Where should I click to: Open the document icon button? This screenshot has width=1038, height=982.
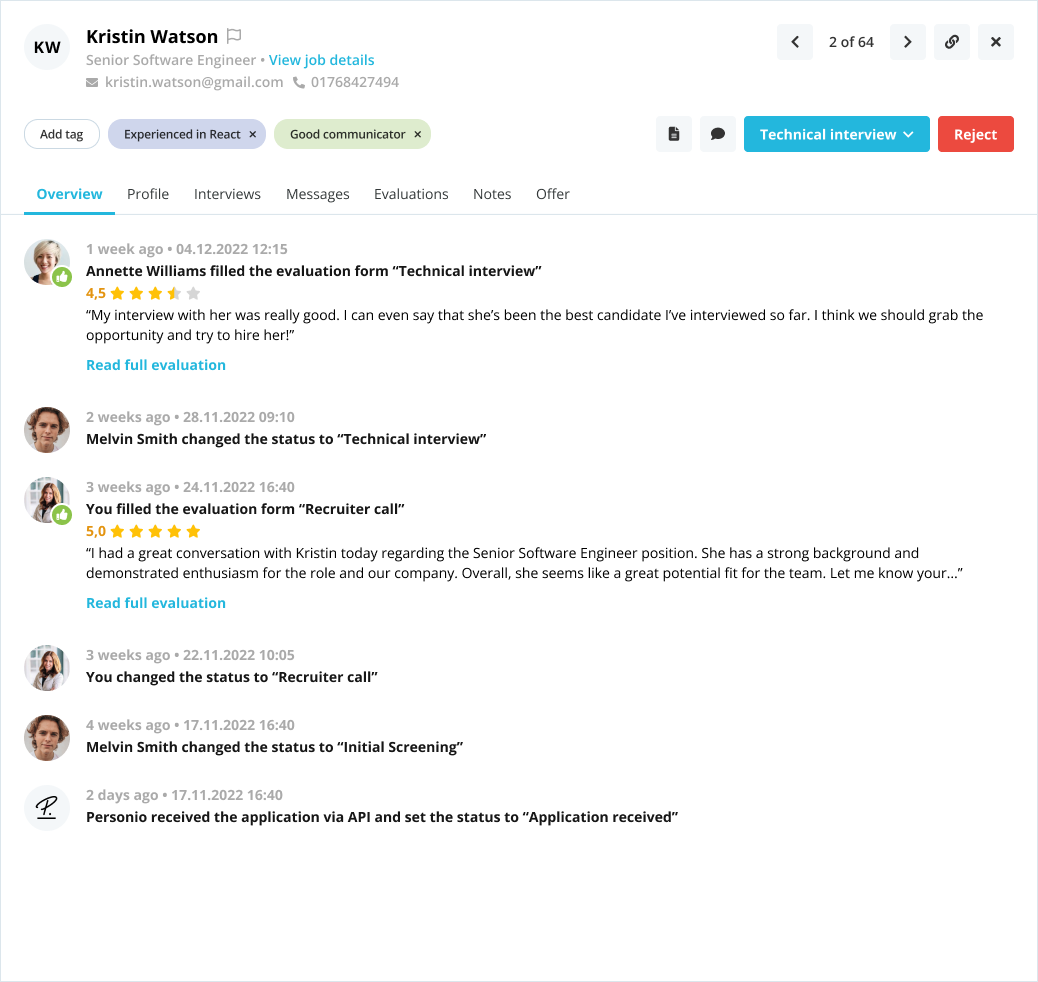(674, 134)
